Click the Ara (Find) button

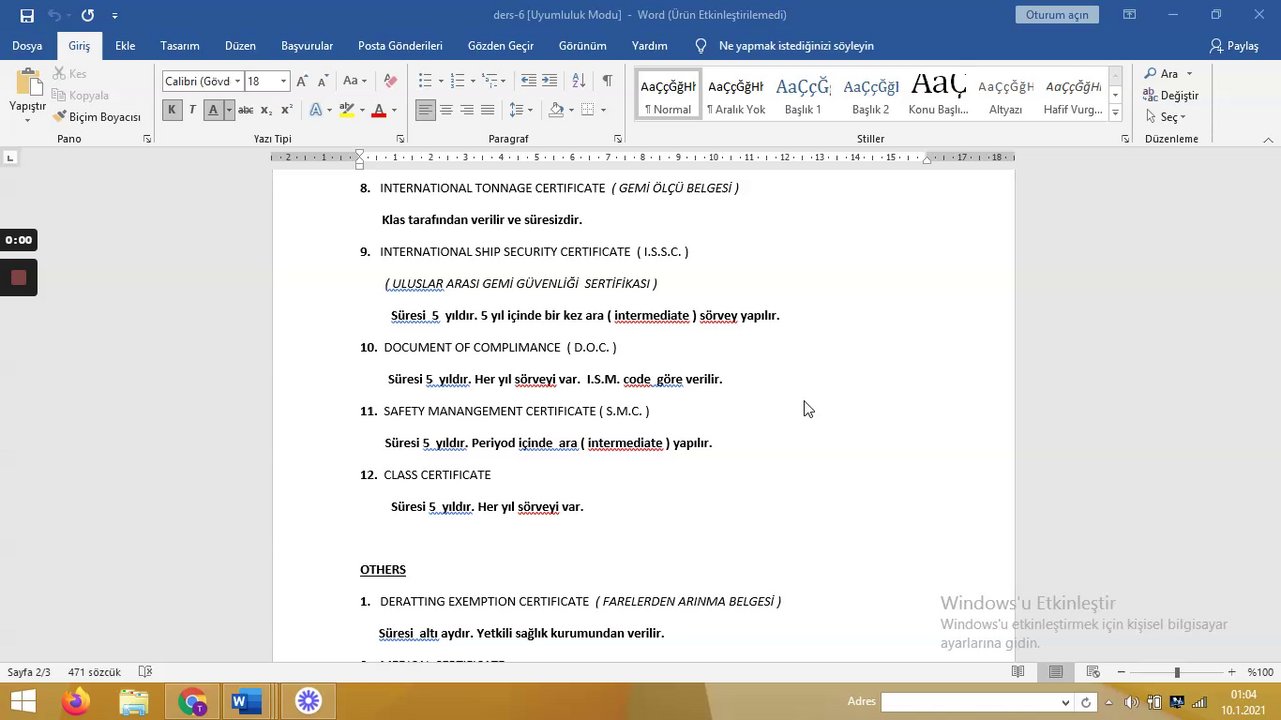click(x=1168, y=73)
